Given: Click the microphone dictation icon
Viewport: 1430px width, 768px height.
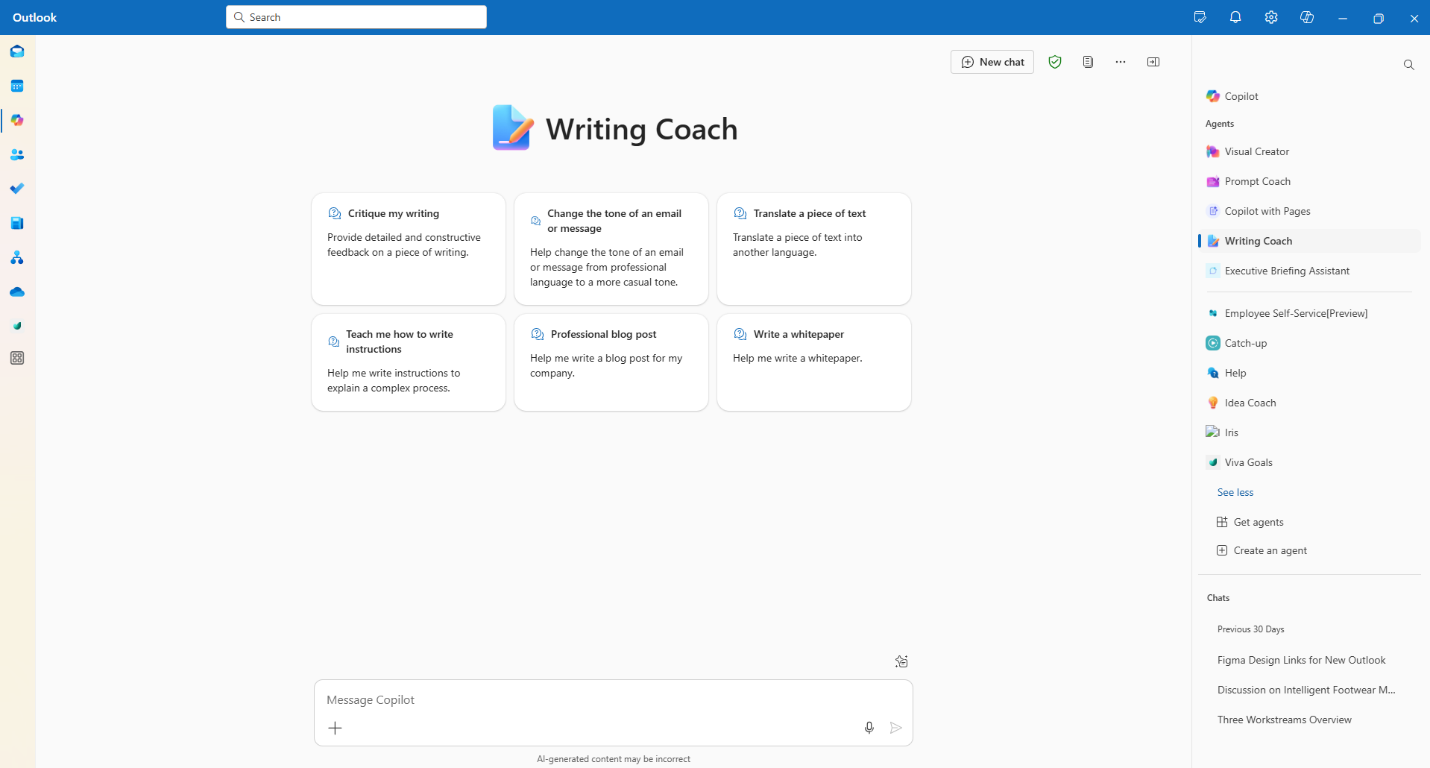Looking at the screenshot, I should pyautogui.click(x=869, y=728).
